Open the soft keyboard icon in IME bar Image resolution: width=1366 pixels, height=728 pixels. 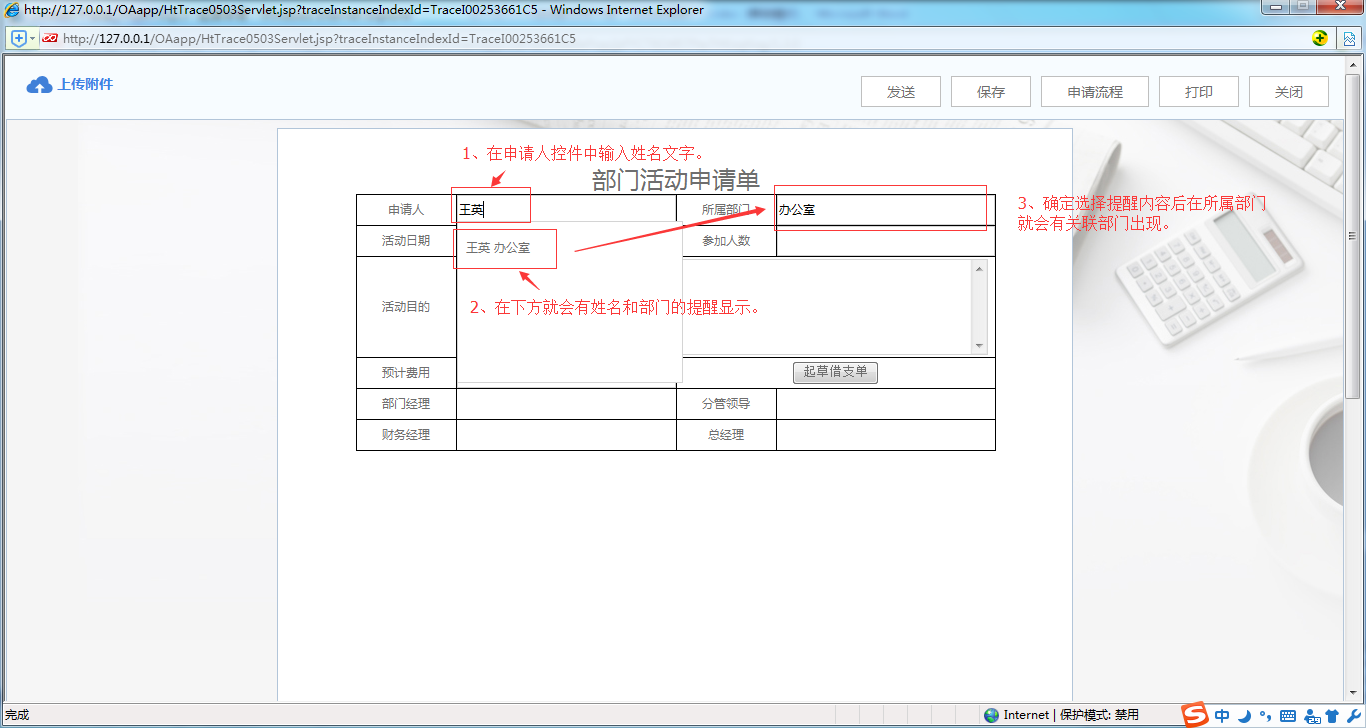[1287, 716]
